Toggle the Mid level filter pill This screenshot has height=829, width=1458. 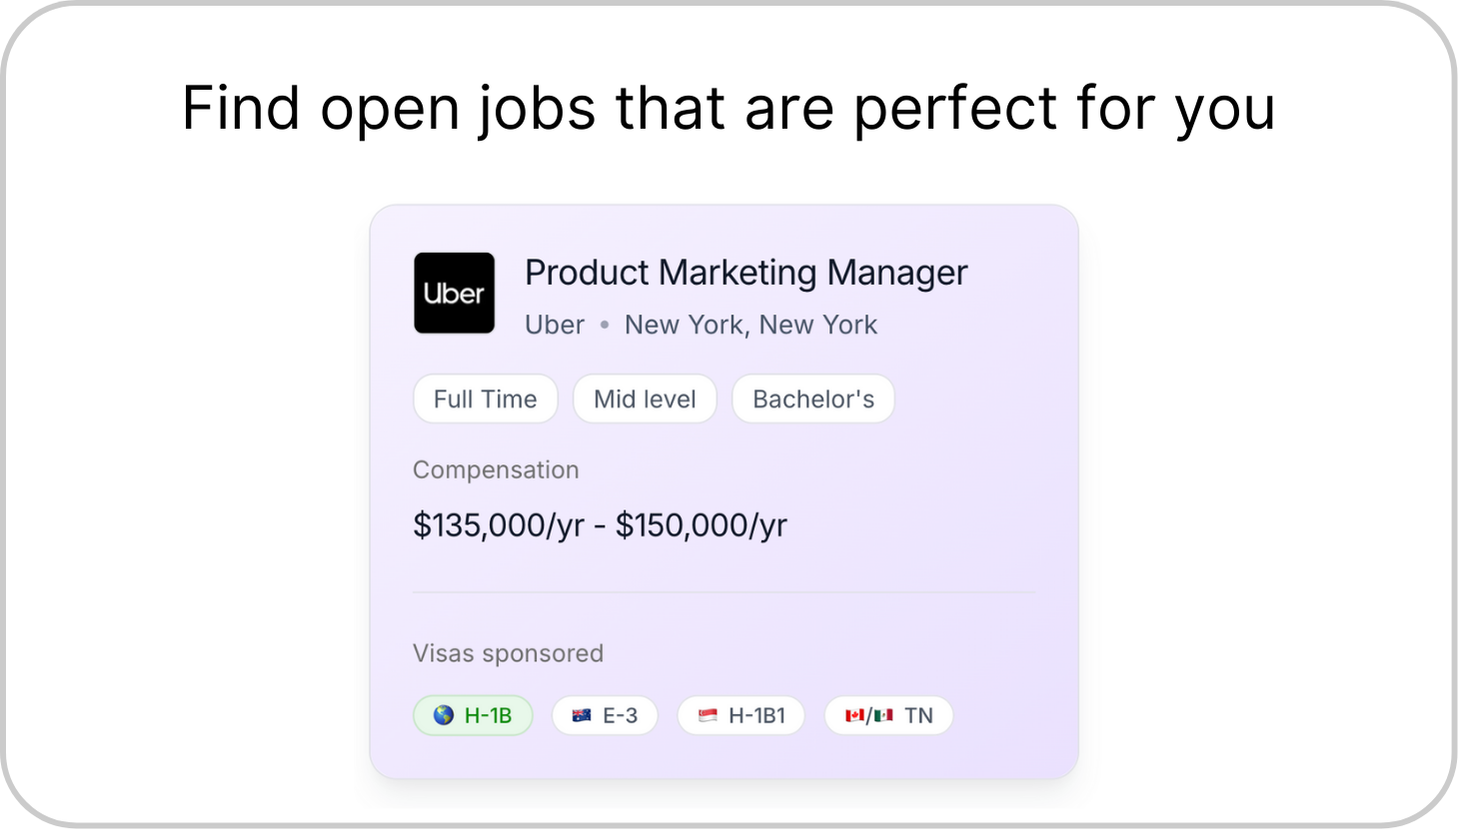[x=645, y=398]
